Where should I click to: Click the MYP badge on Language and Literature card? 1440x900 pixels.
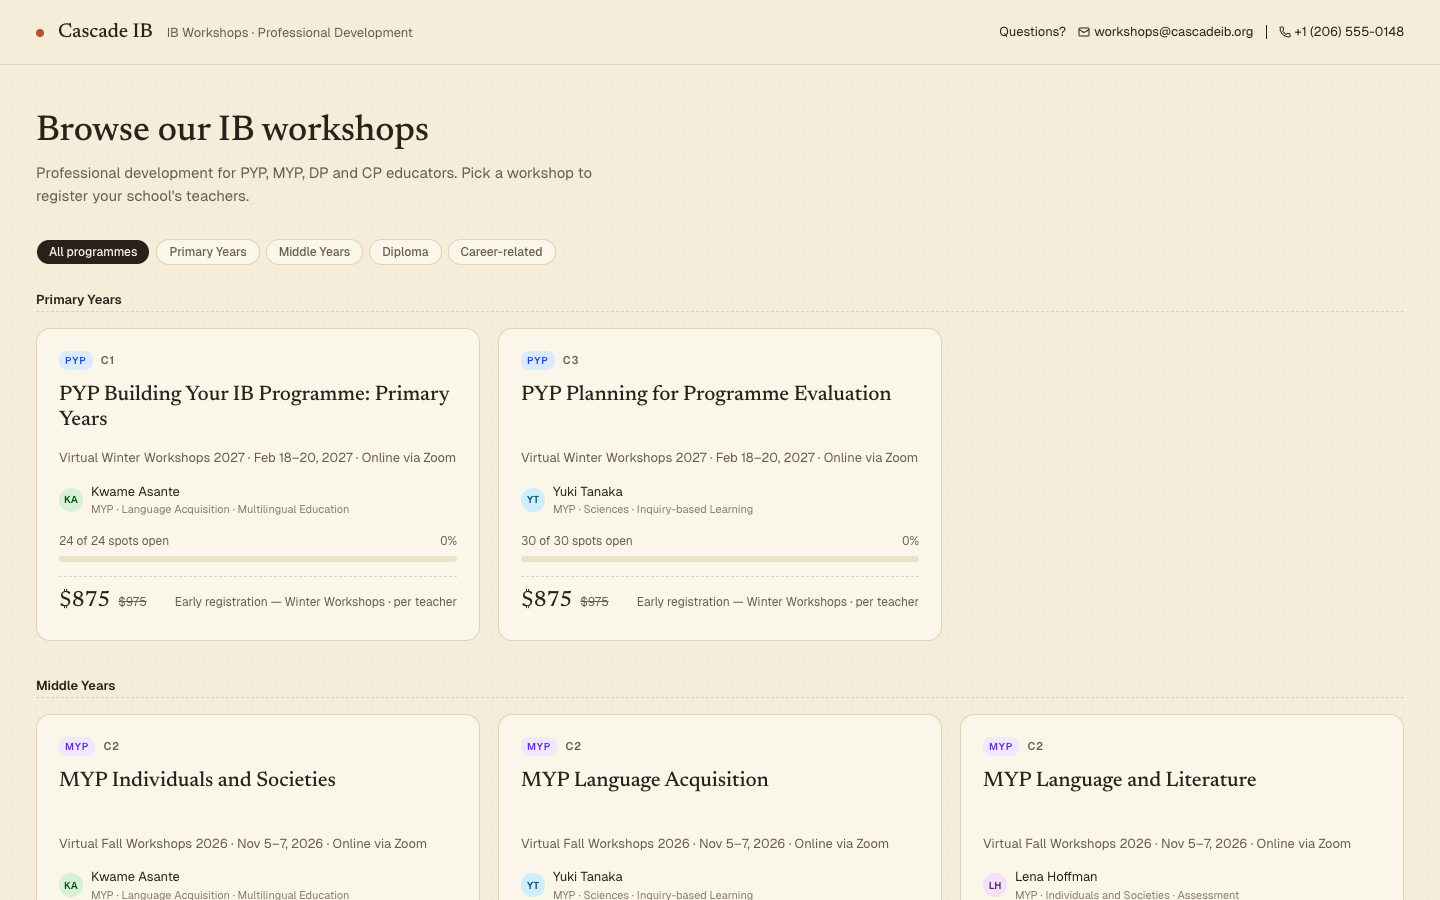(x=1001, y=747)
